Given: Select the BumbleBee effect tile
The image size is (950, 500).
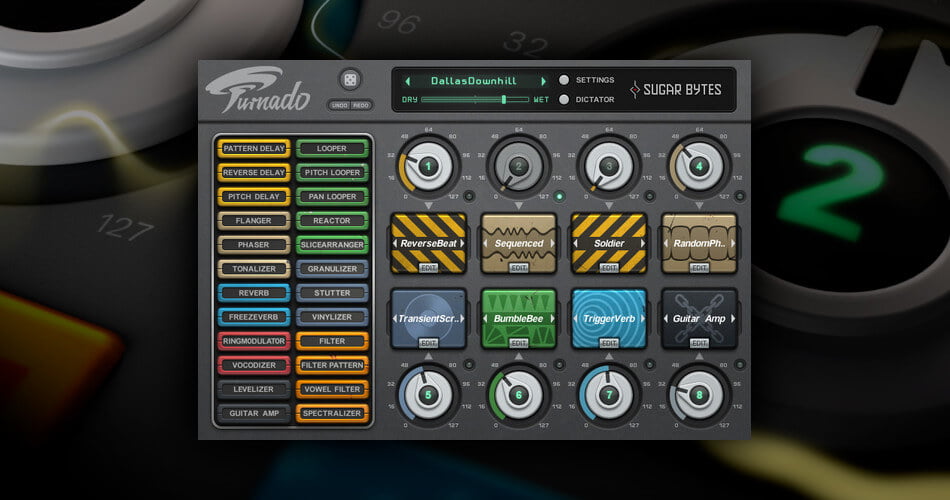Looking at the screenshot, I should [x=518, y=317].
